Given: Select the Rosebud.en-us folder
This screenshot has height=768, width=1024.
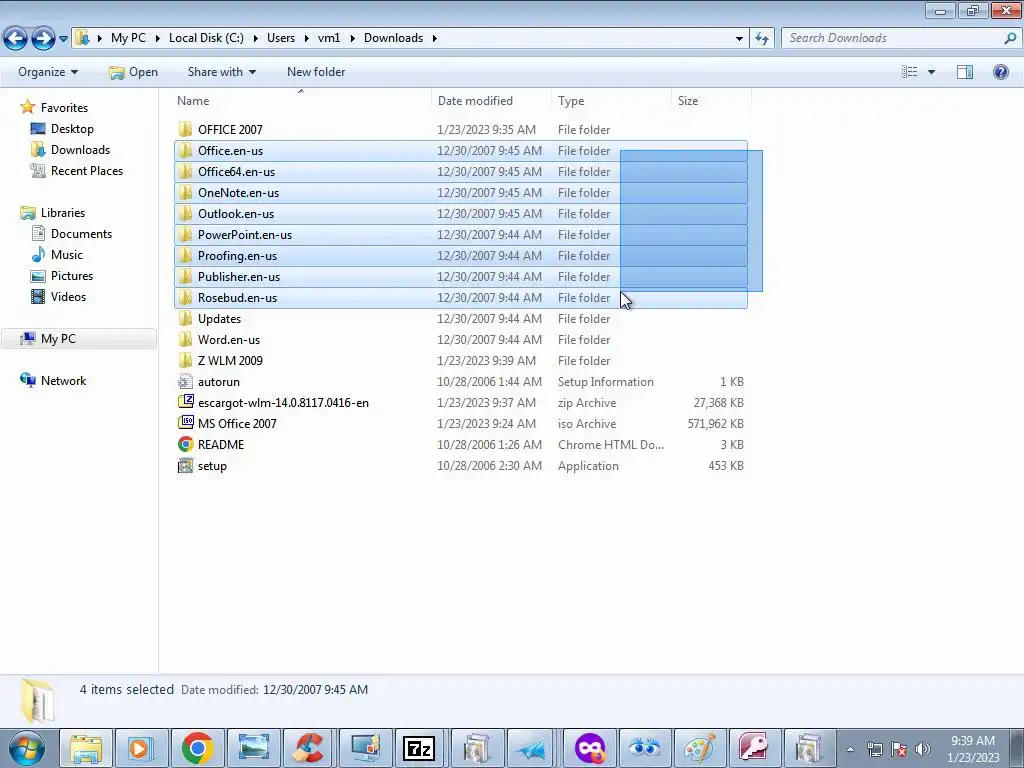Looking at the screenshot, I should pos(460,298).
